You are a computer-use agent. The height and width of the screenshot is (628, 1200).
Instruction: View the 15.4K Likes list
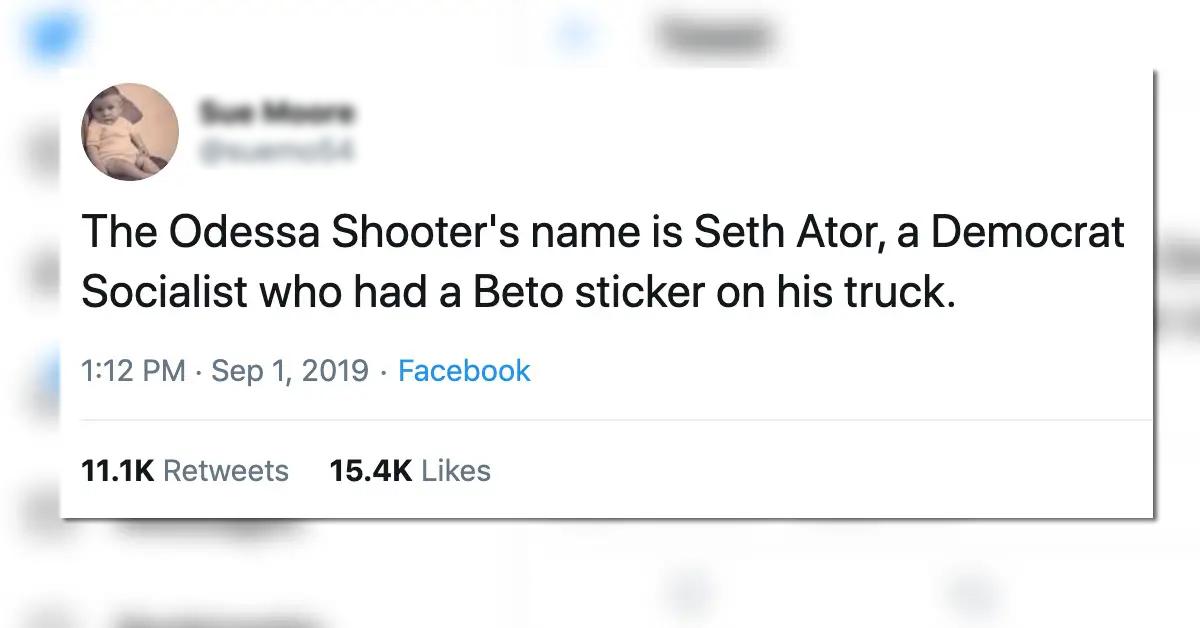pos(410,470)
